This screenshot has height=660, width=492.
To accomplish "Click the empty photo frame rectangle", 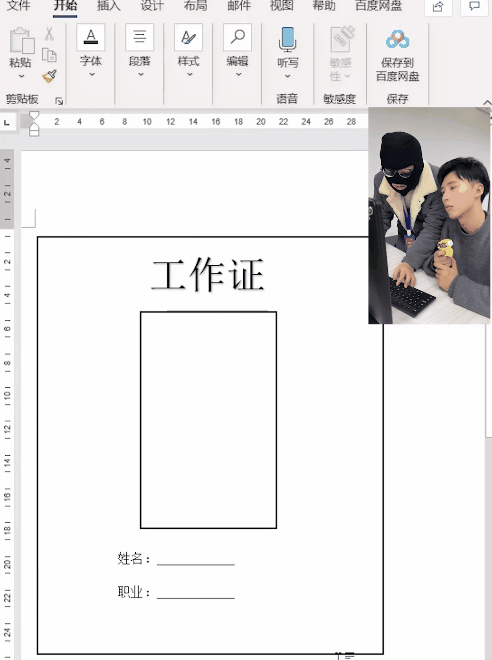I will (208, 420).
